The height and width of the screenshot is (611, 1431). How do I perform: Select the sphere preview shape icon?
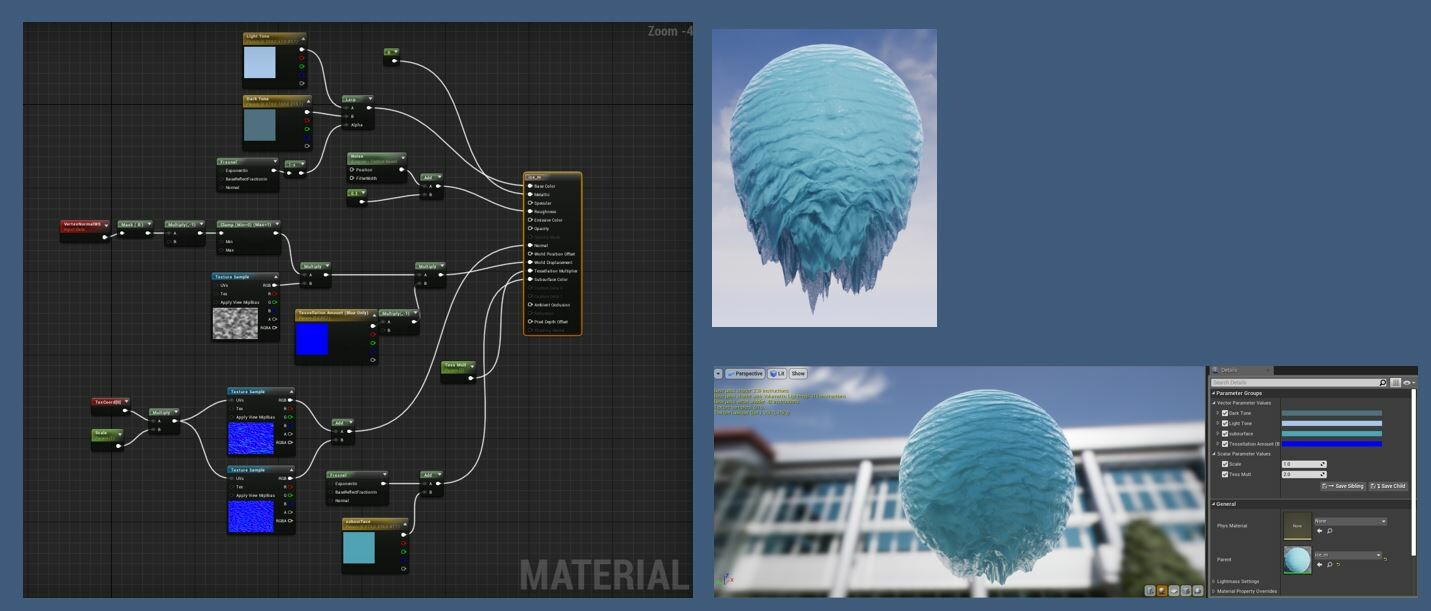pyautogui.click(x=1162, y=590)
